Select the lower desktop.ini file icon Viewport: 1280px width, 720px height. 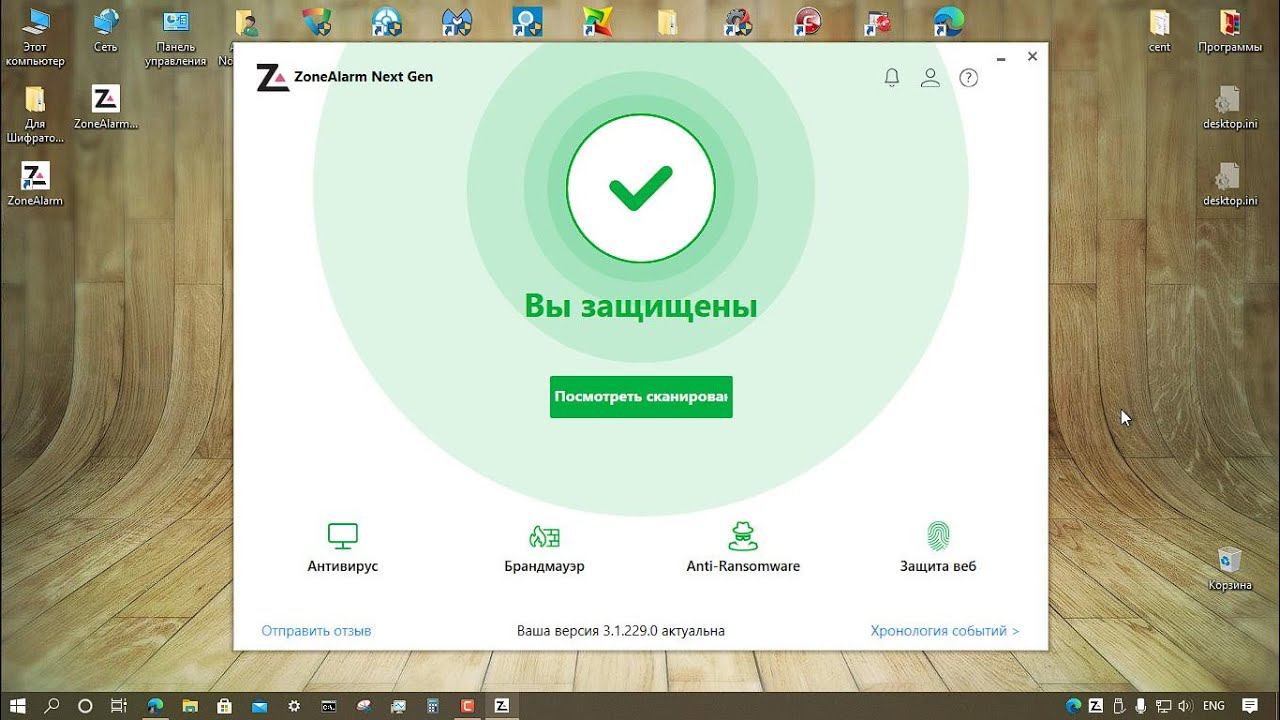pos(1229,183)
